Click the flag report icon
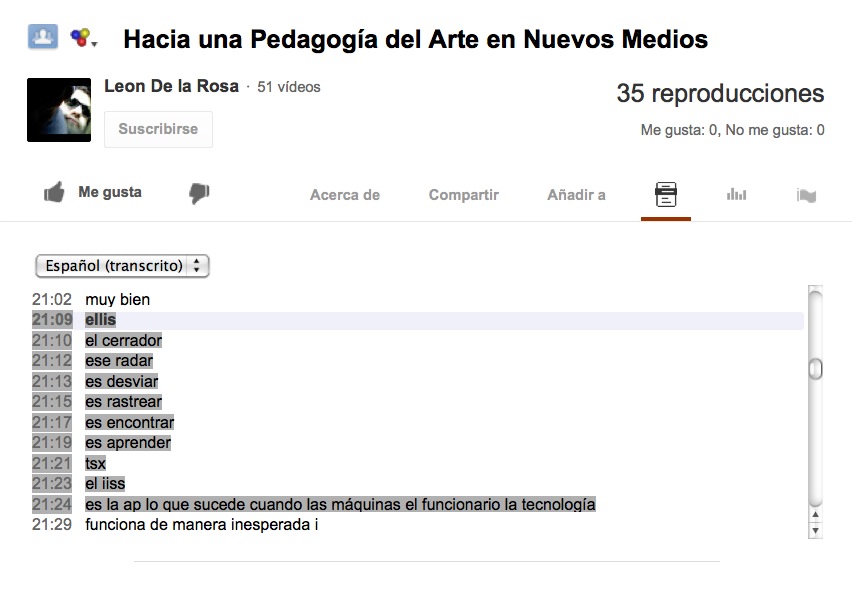 [x=806, y=195]
